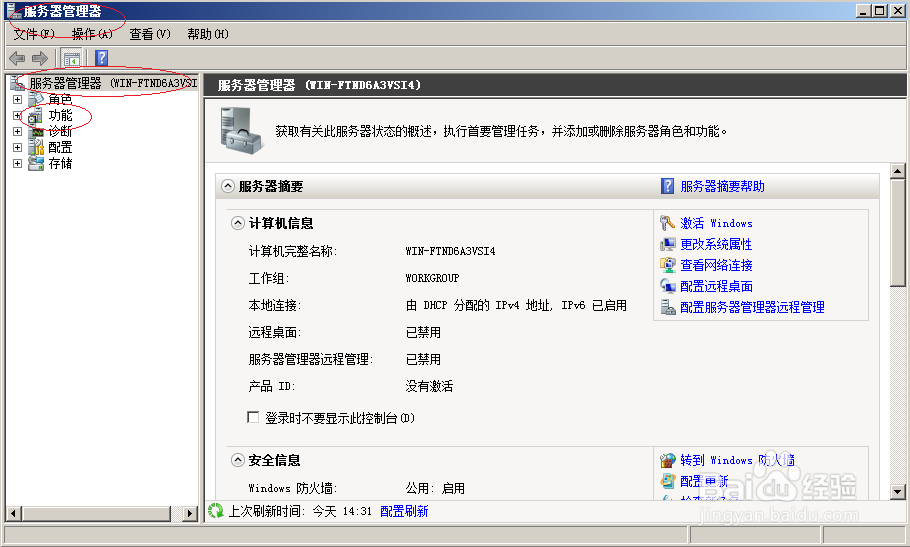
Task: Click the firewall icon beside 转到 Windows 防火墙
Action: [667, 460]
